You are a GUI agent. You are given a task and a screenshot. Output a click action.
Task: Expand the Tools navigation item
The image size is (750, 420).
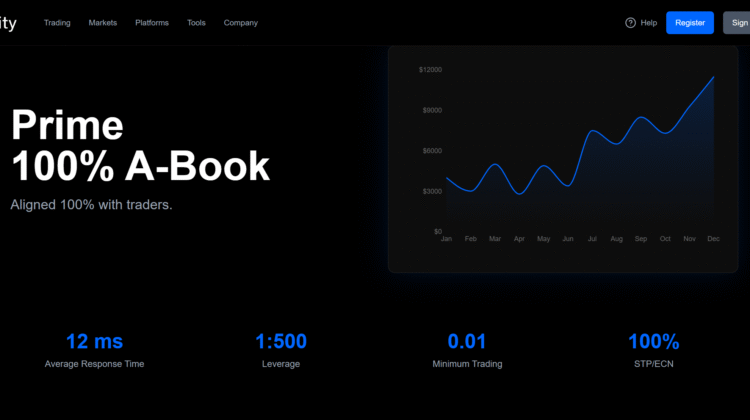(x=196, y=23)
